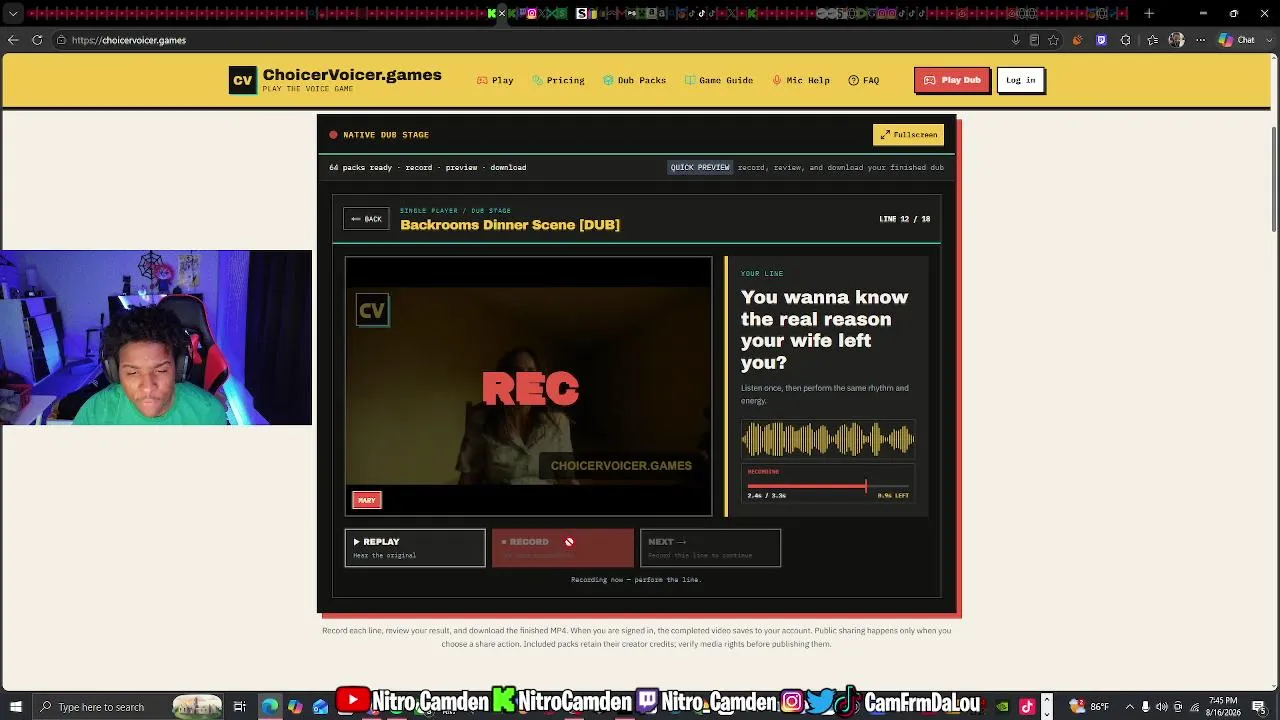Click the microphone icon in system tray
This screenshot has width=1280, height=720.
click(x=1146, y=707)
